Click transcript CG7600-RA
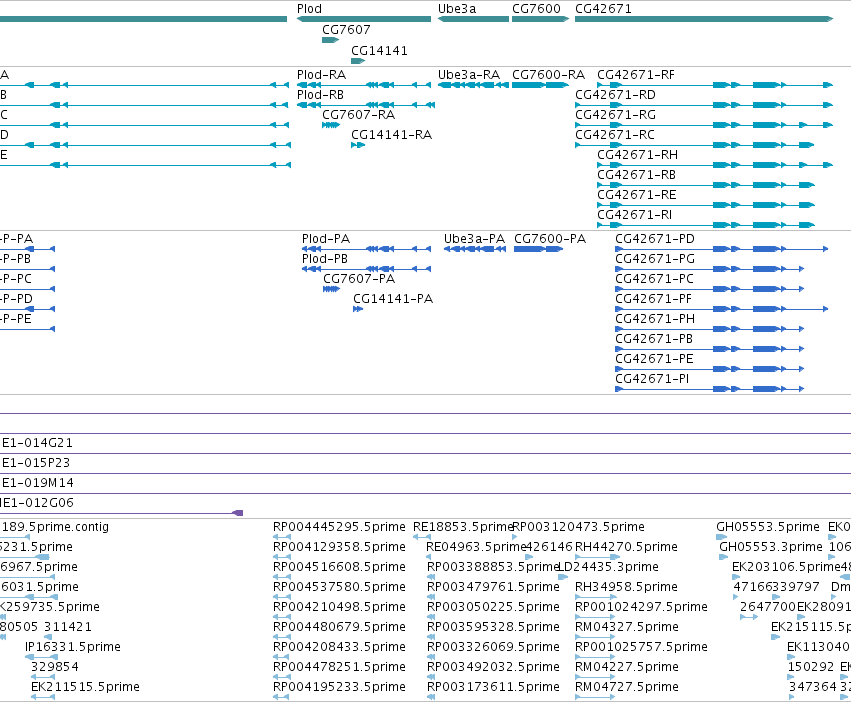This screenshot has height=702, width=851. pyautogui.click(x=549, y=74)
